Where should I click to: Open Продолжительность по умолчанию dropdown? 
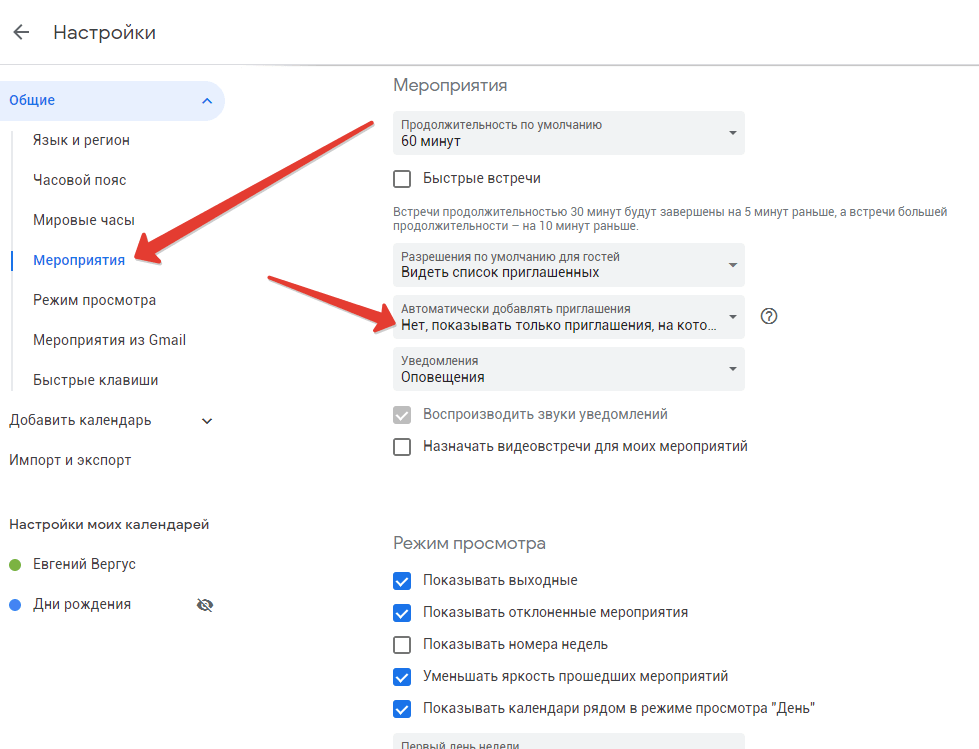pyautogui.click(x=568, y=133)
